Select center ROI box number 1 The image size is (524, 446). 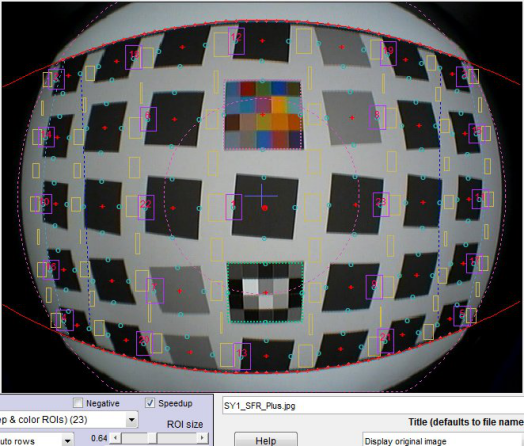click(234, 207)
